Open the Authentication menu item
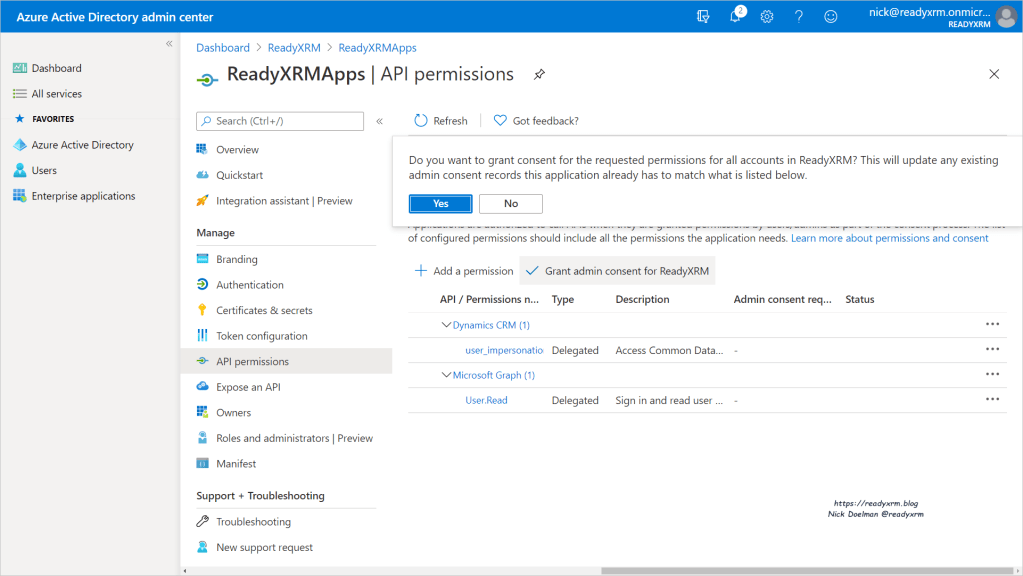1023x576 pixels. (x=250, y=285)
